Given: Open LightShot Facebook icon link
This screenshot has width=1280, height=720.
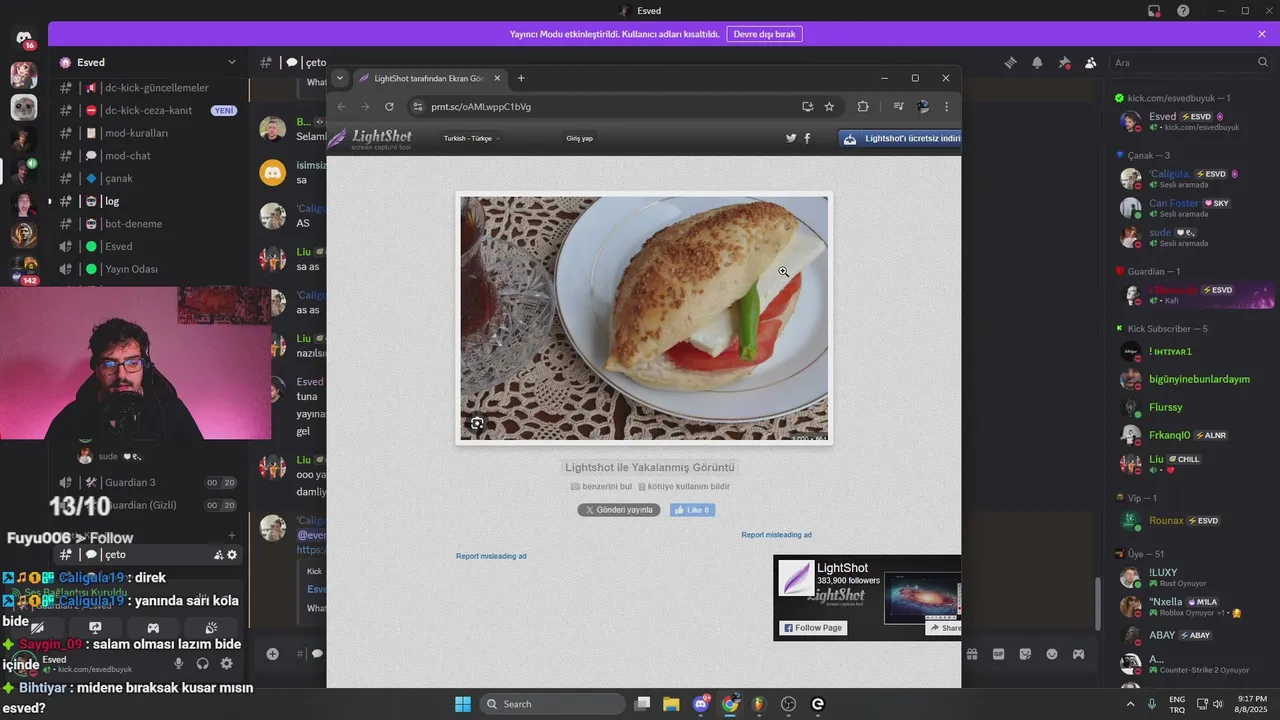Looking at the screenshot, I should click(x=807, y=138).
